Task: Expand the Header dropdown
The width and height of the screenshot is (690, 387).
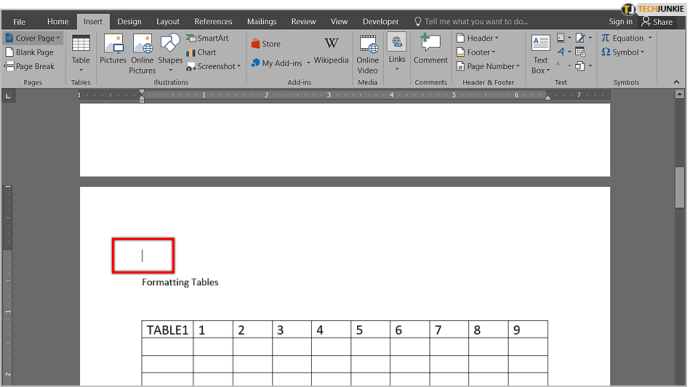Action: pyautogui.click(x=477, y=38)
